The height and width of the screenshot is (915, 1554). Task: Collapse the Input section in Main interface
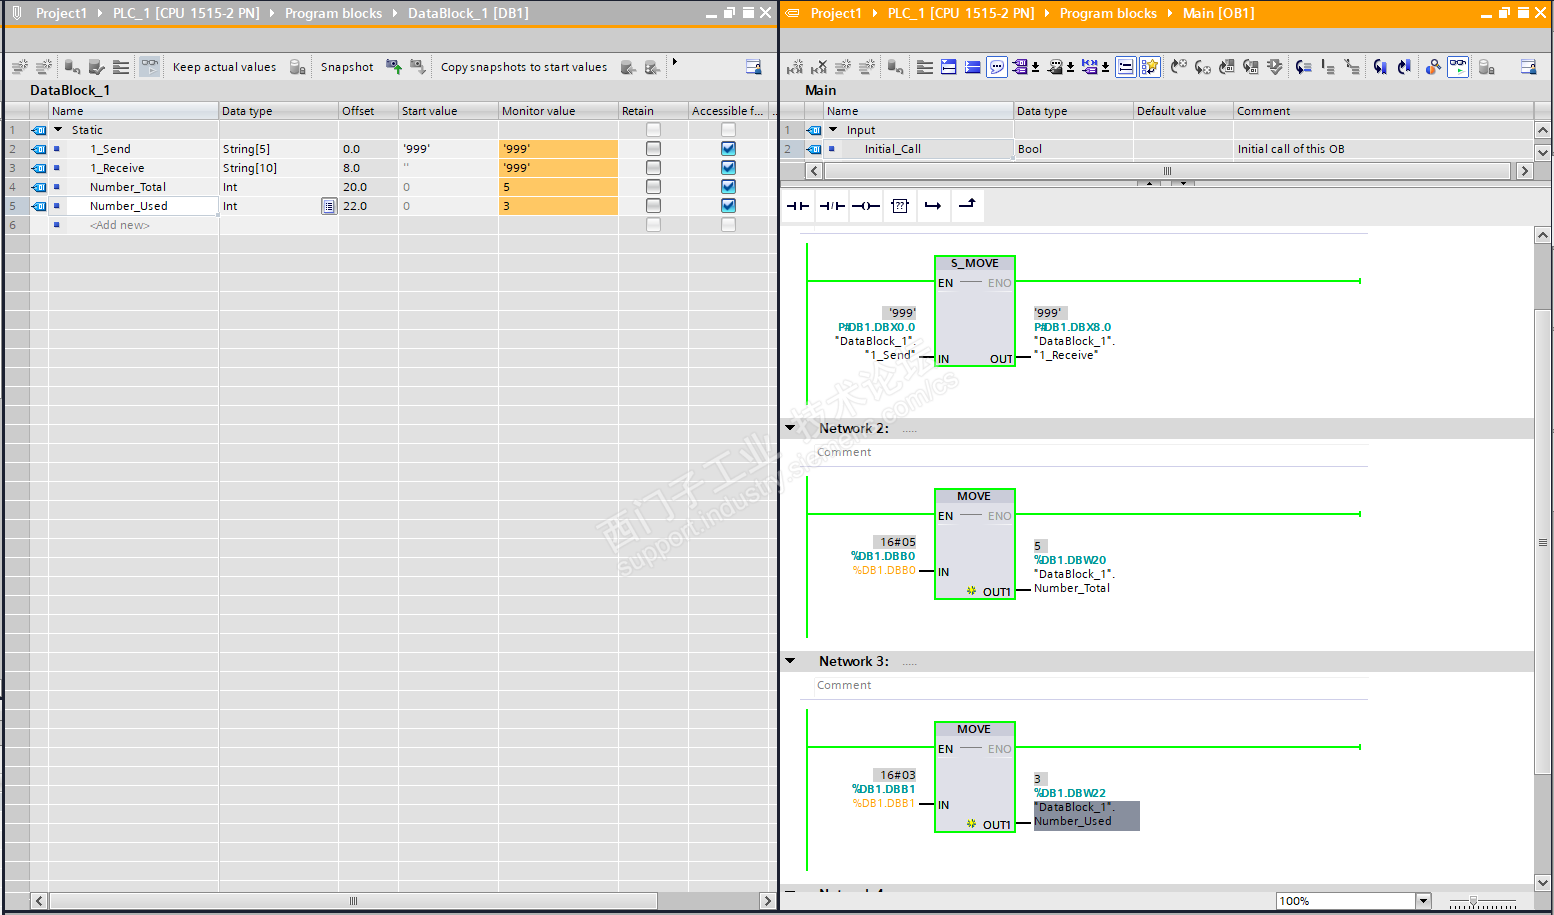pyautogui.click(x=833, y=130)
